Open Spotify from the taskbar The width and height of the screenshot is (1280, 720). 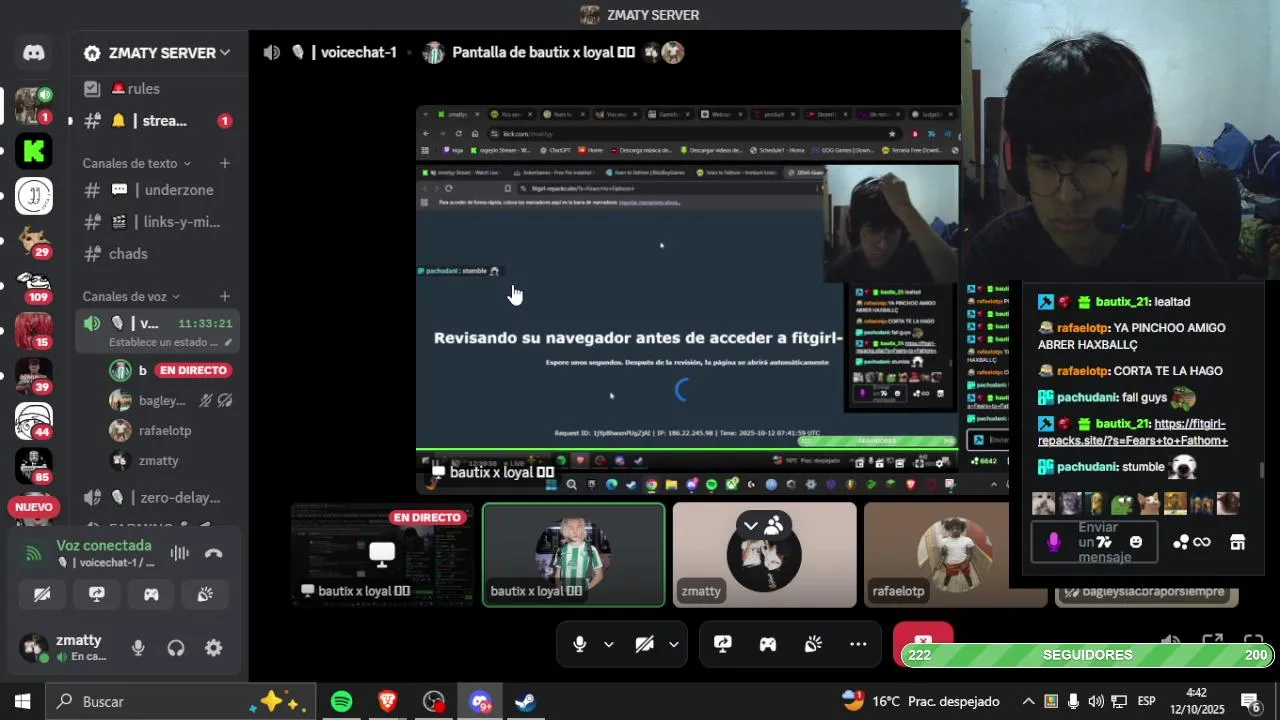[x=342, y=702]
